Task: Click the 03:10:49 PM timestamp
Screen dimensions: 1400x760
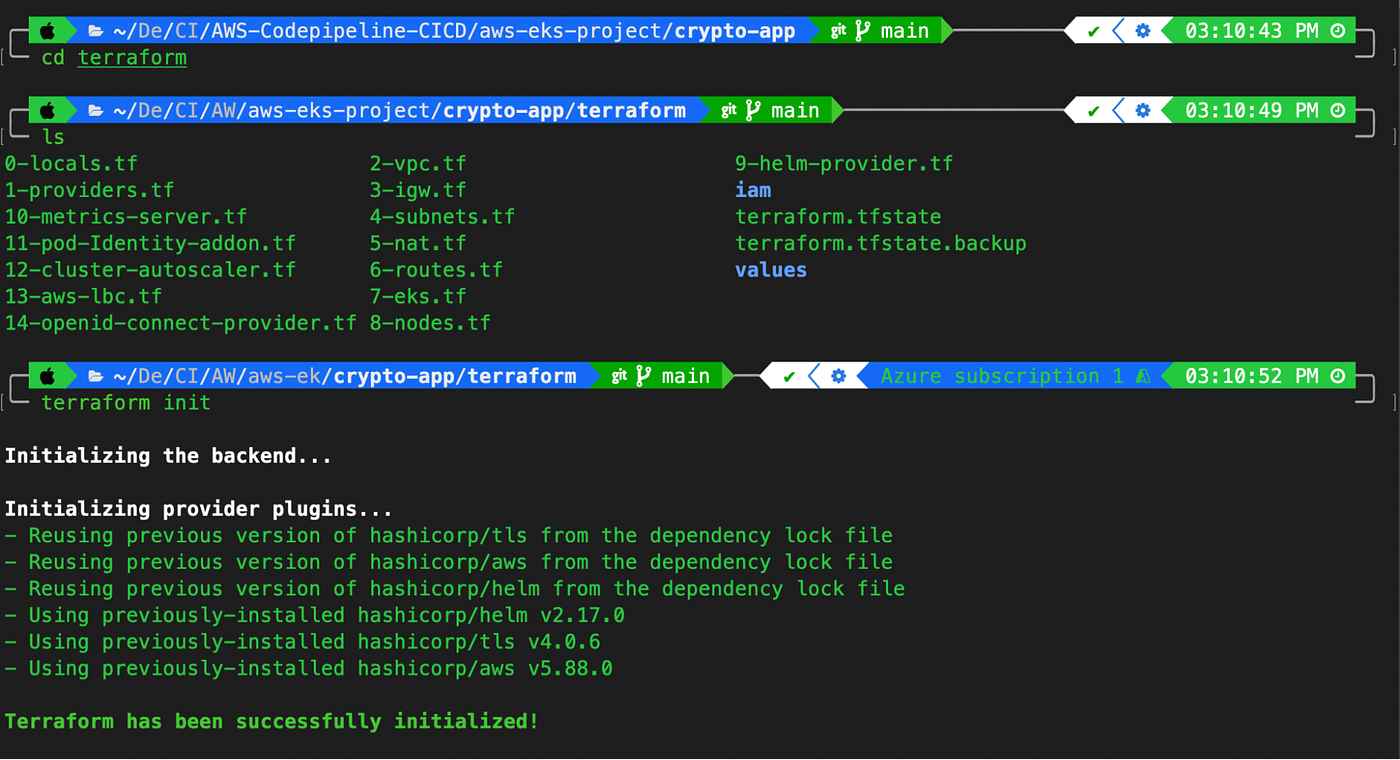Action: 1252,111
